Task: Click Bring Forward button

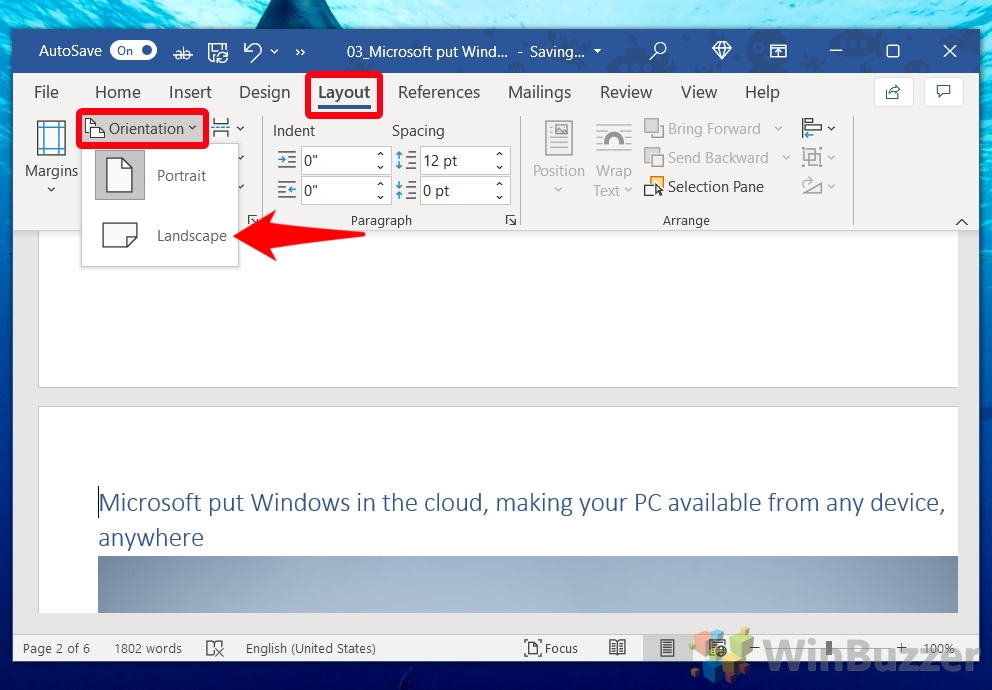Action: 704,128
